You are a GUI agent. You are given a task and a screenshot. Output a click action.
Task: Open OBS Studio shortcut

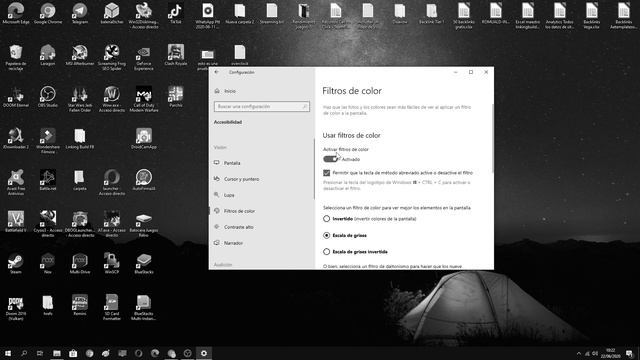click(x=48, y=97)
